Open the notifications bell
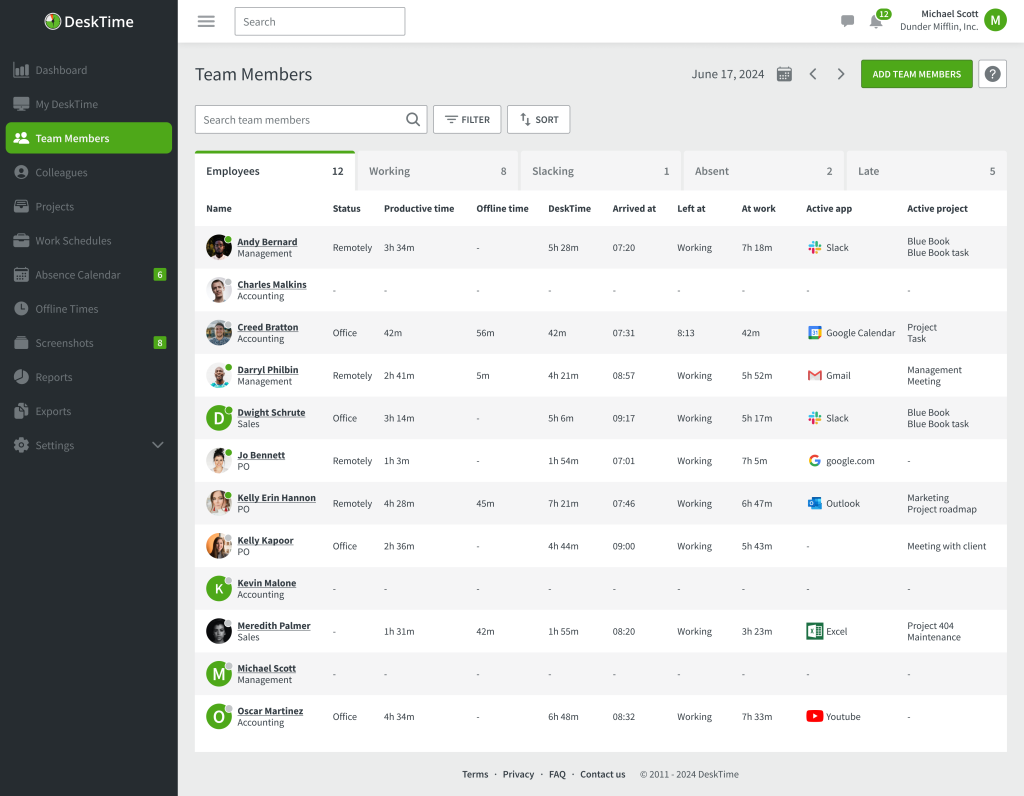The width and height of the screenshot is (1024, 796). (x=876, y=21)
